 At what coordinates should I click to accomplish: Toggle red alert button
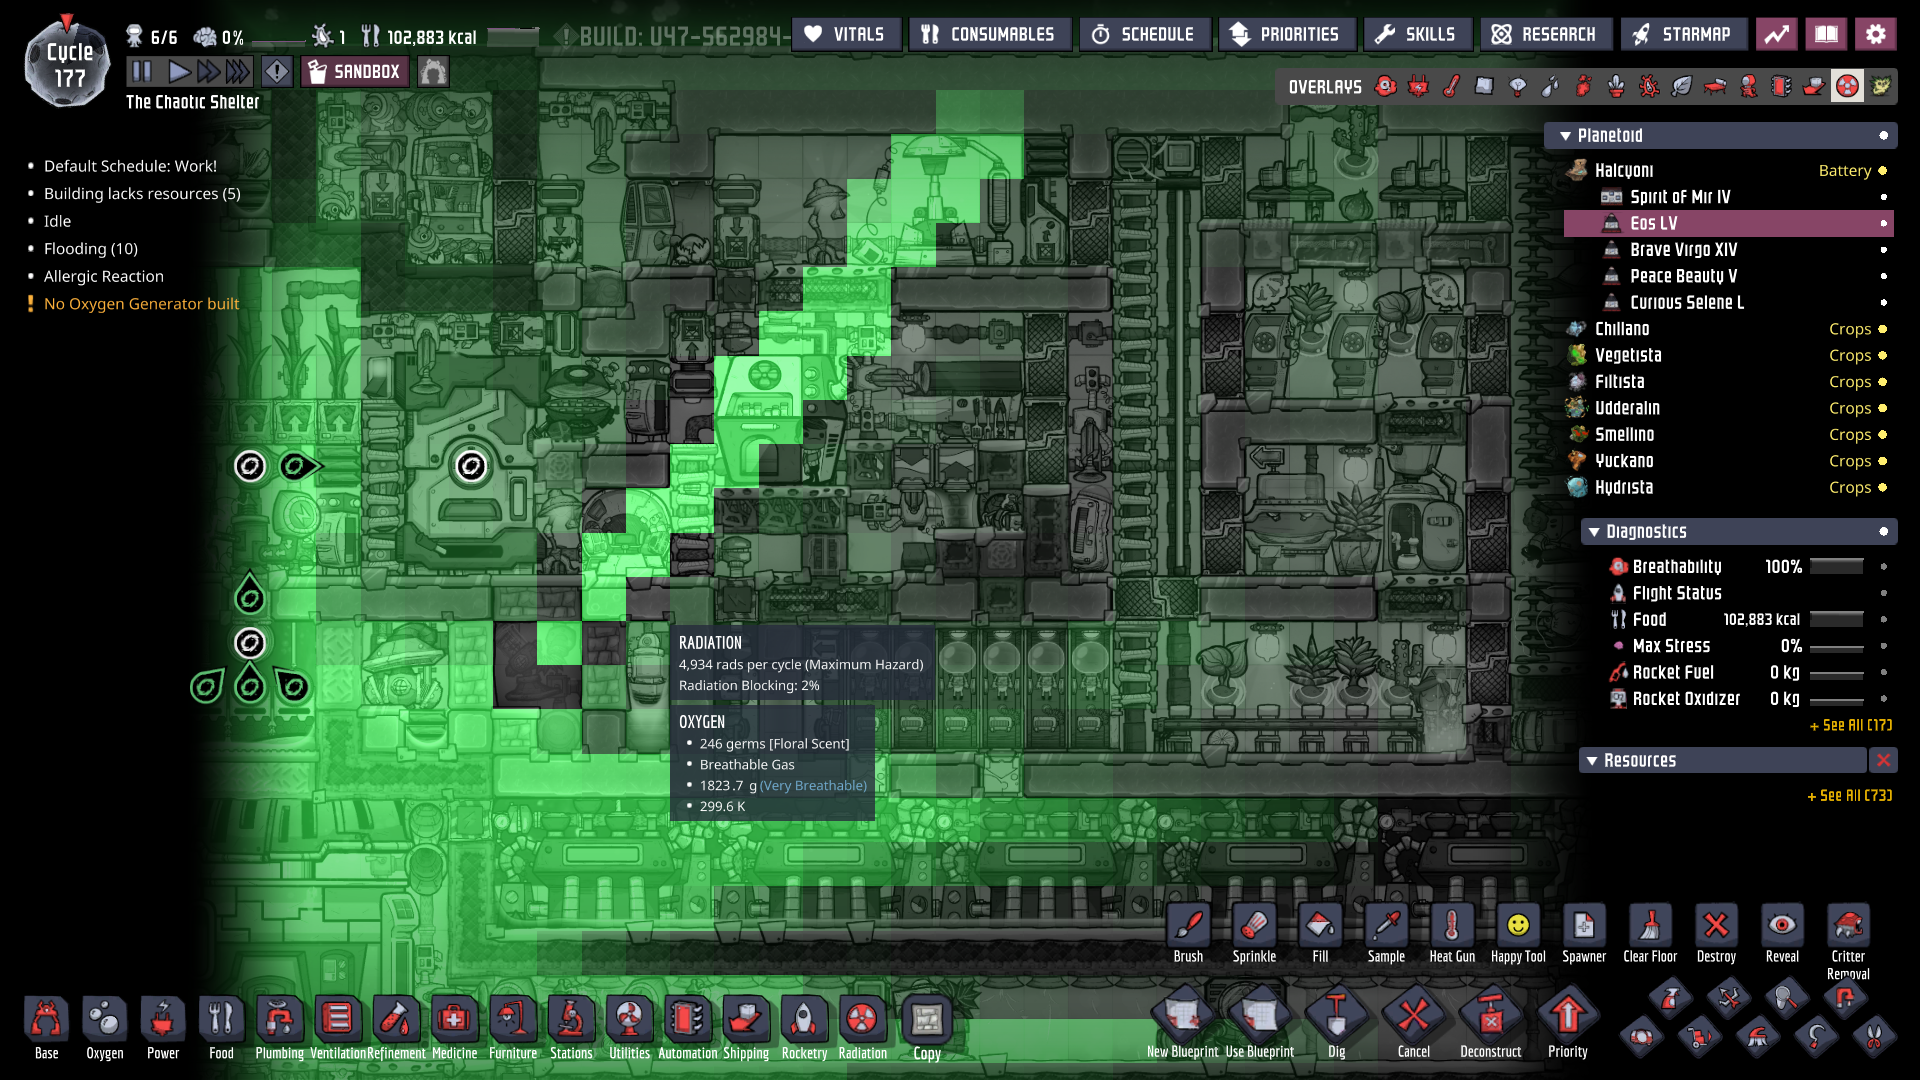[x=277, y=72]
